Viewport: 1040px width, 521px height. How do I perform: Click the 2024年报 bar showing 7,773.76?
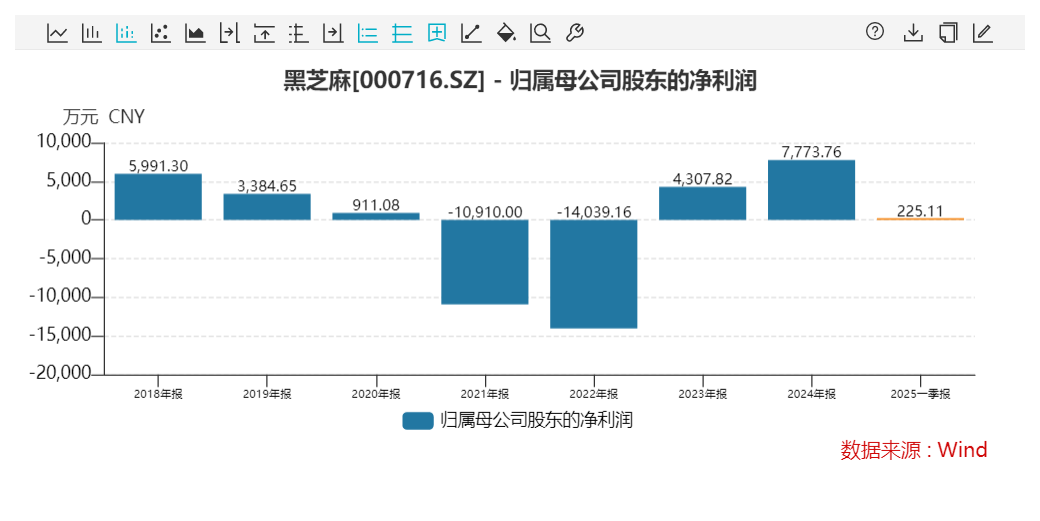(x=811, y=190)
